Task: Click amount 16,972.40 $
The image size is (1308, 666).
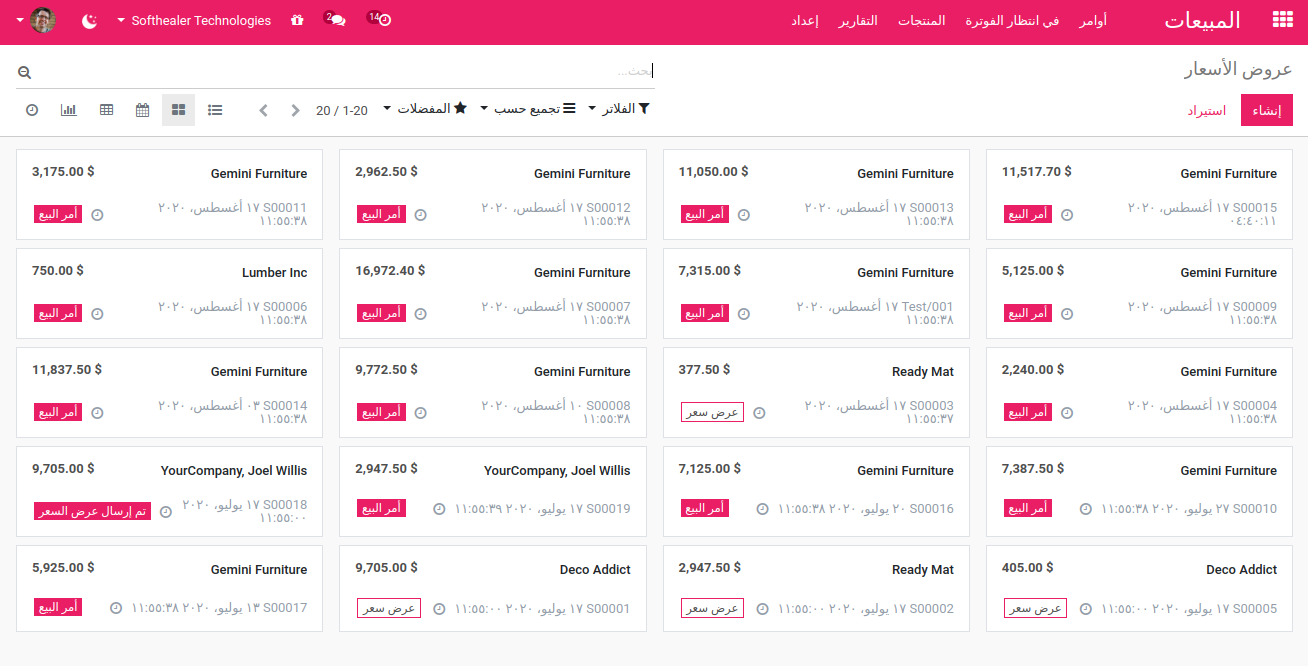Action: (x=389, y=270)
